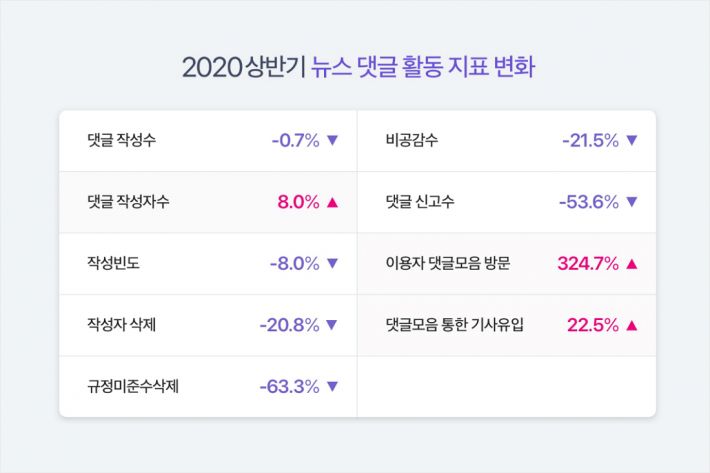Click the 작성빈도 label
The image size is (710, 473).
114,264
